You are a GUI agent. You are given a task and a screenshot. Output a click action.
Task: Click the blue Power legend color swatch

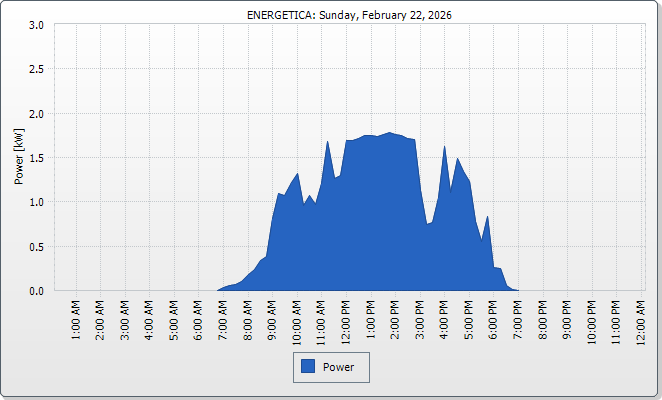coord(308,367)
